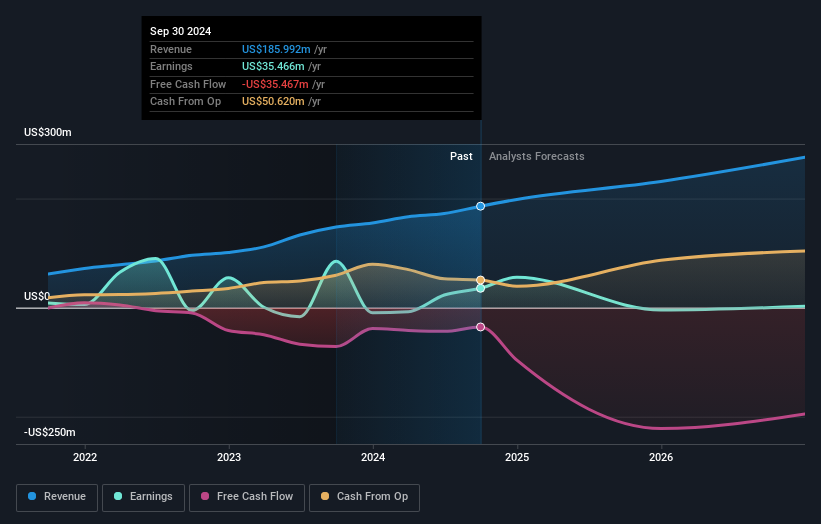Click the 2026 x-axis label

tap(661, 457)
